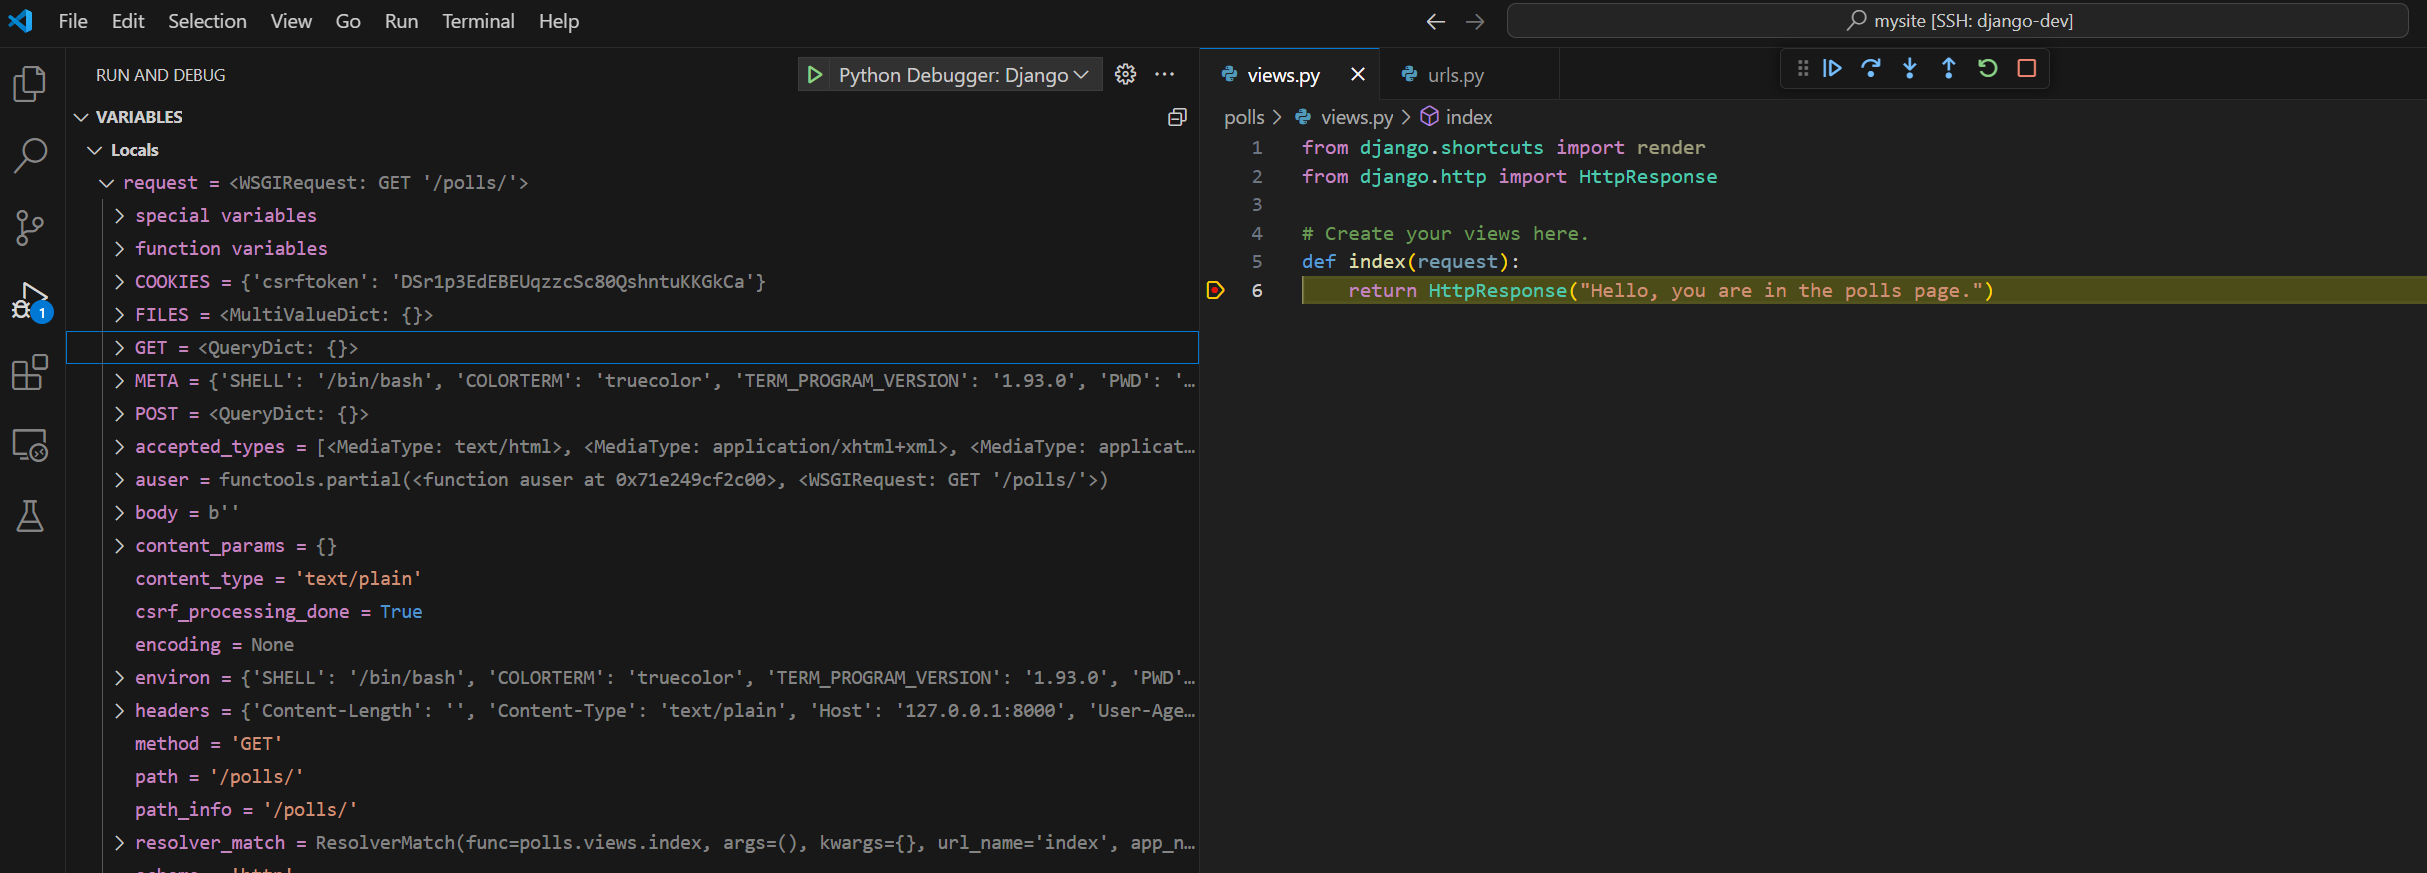Open the Terminal menu
Image resolution: width=2427 pixels, height=873 pixels.
tap(478, 21)
